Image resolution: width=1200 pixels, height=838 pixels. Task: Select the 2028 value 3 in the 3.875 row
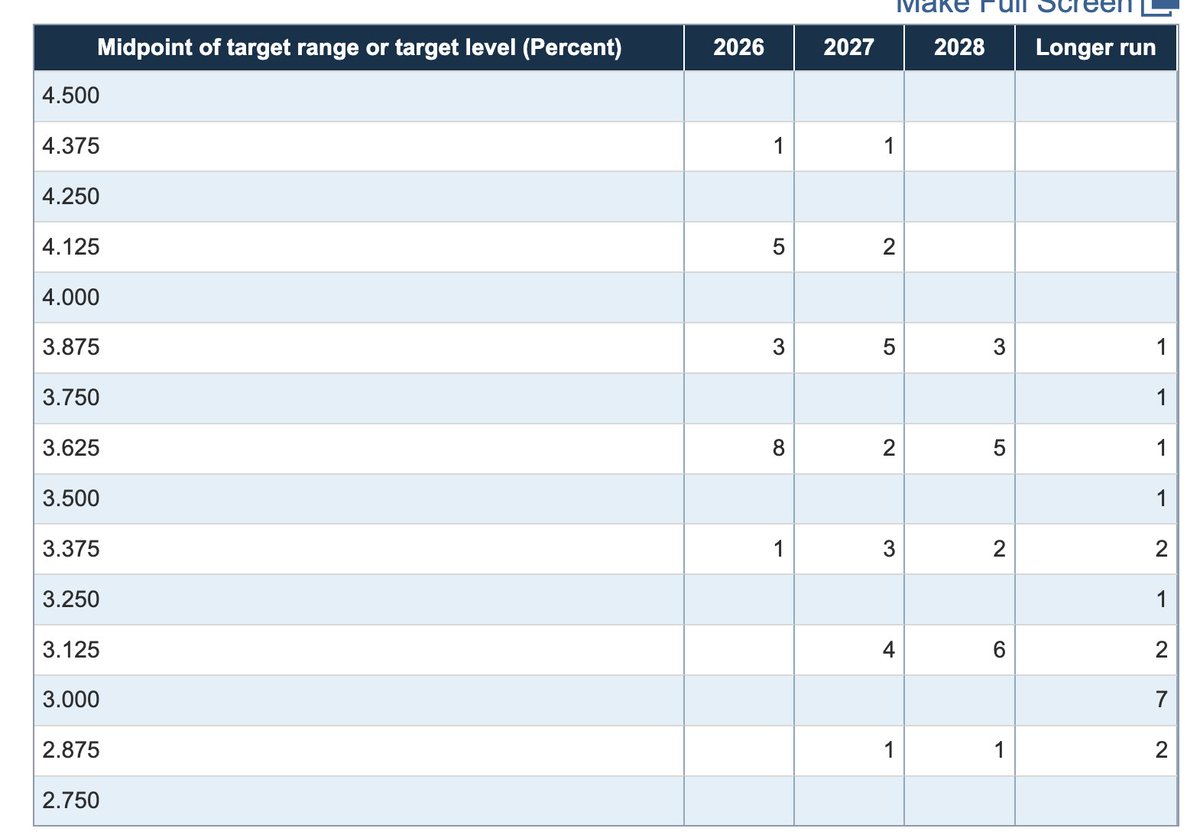(998, 348)
